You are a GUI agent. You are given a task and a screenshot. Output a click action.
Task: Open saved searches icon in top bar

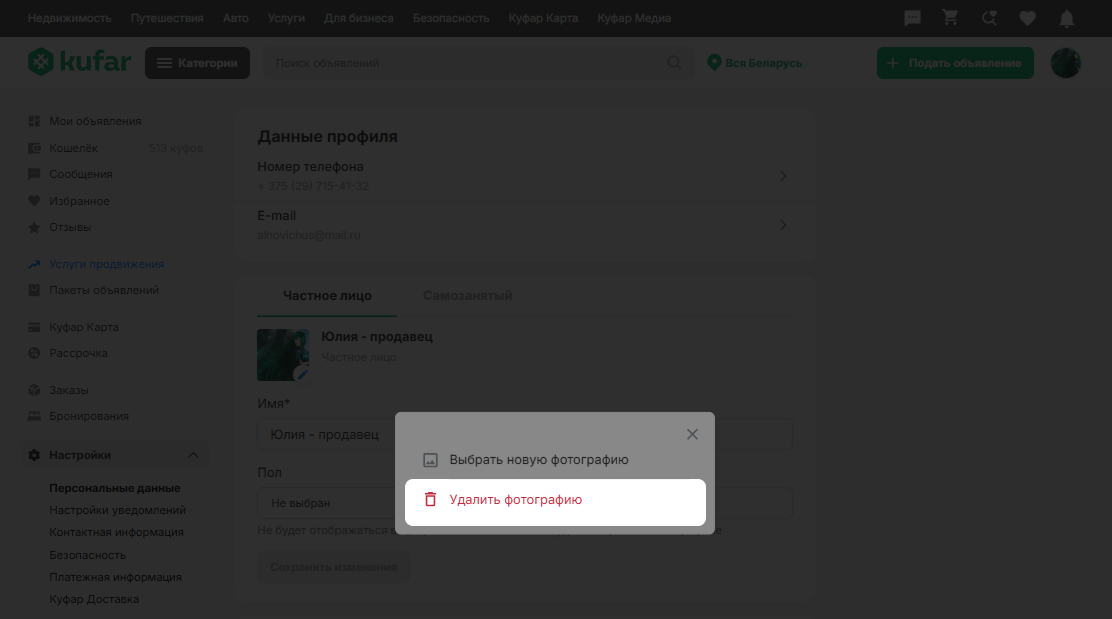click(x=989, y=18)
